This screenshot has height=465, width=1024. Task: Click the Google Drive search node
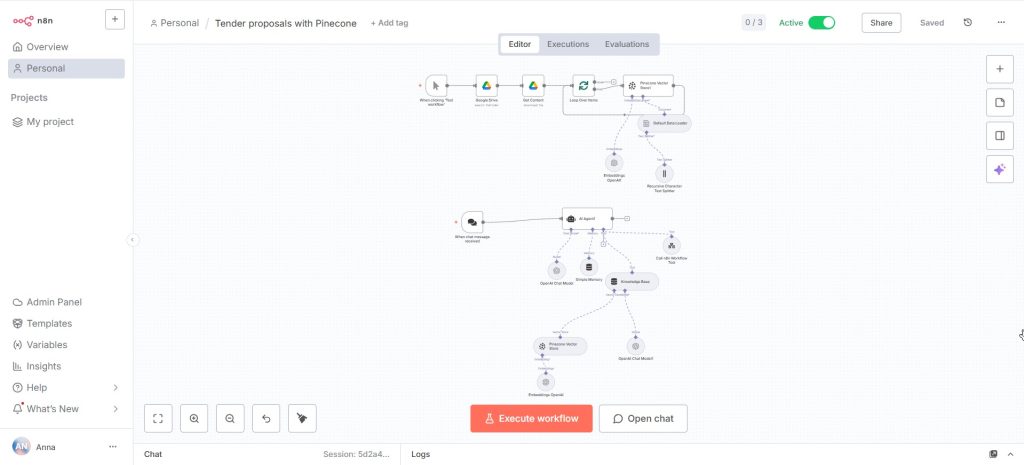click(x=486, y=86)
